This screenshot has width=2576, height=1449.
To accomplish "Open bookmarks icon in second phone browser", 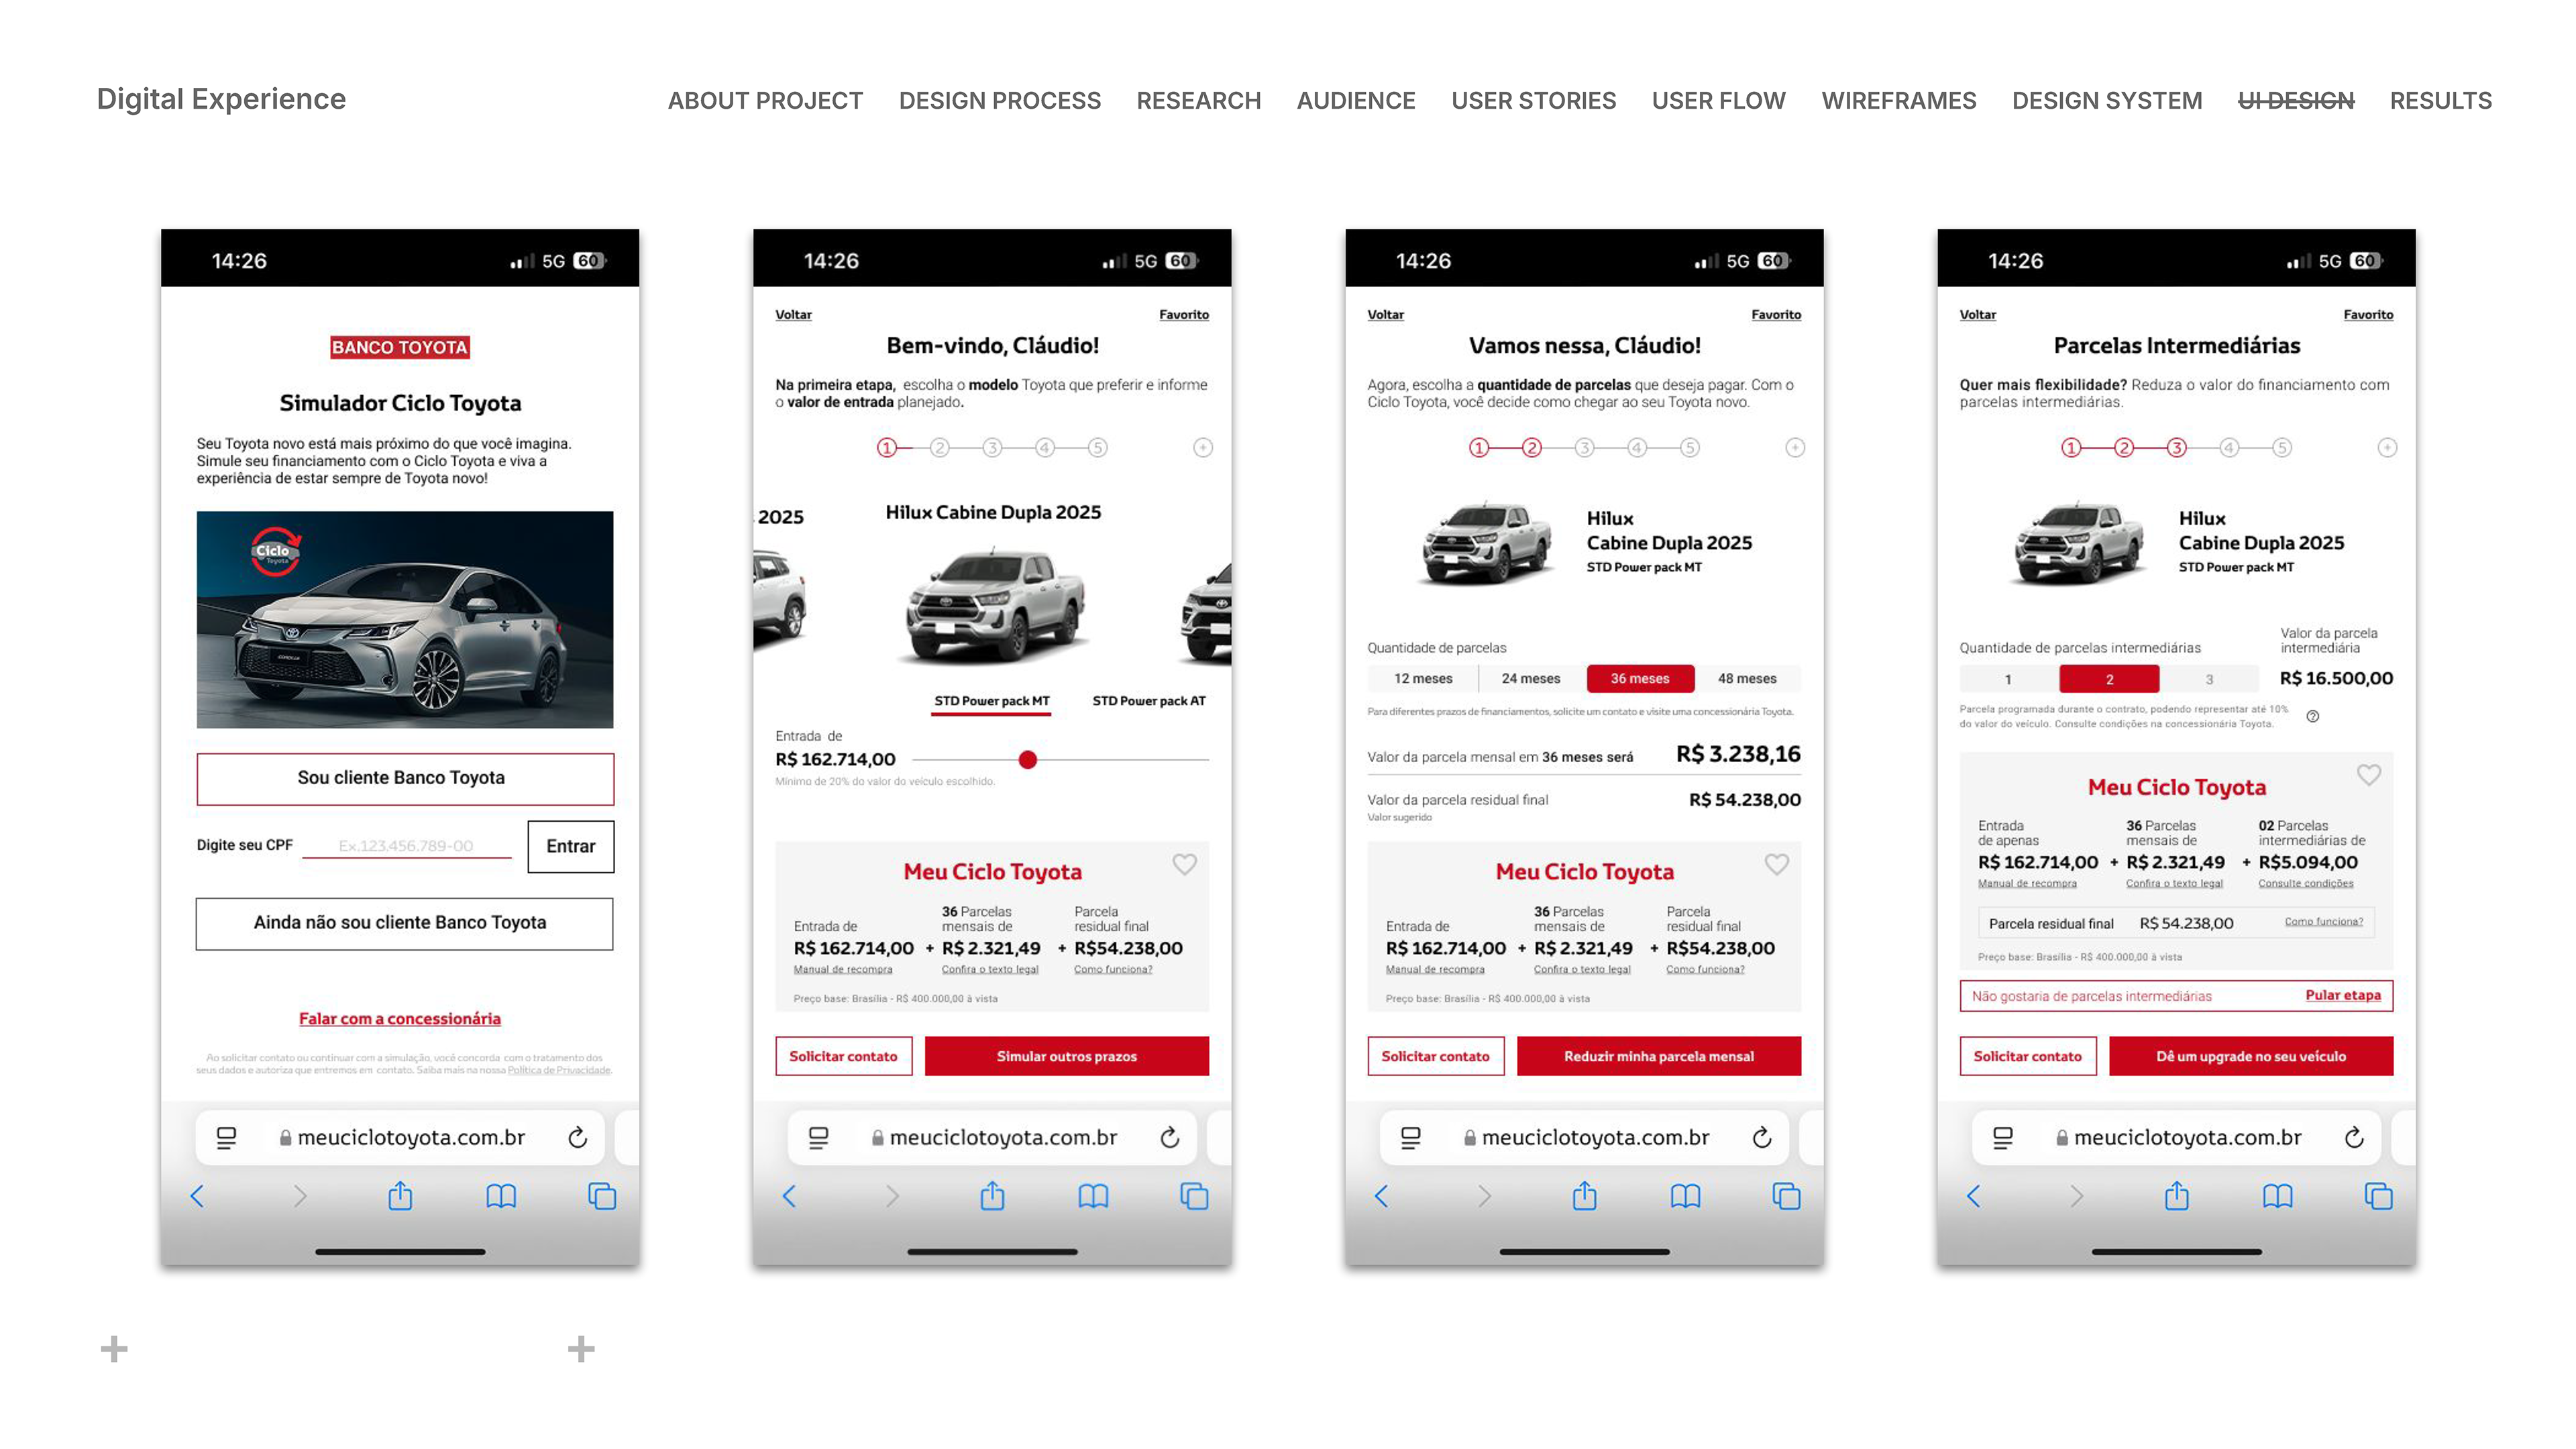I will (1093, 1196).
